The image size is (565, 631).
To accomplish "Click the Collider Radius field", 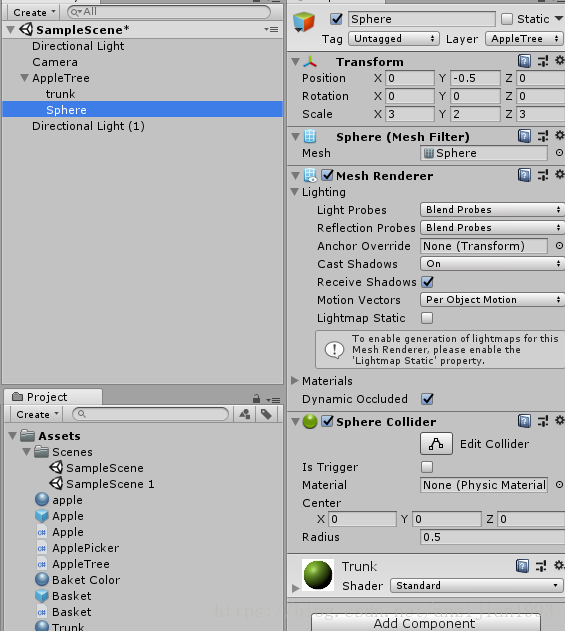I will tap(493, 537).
